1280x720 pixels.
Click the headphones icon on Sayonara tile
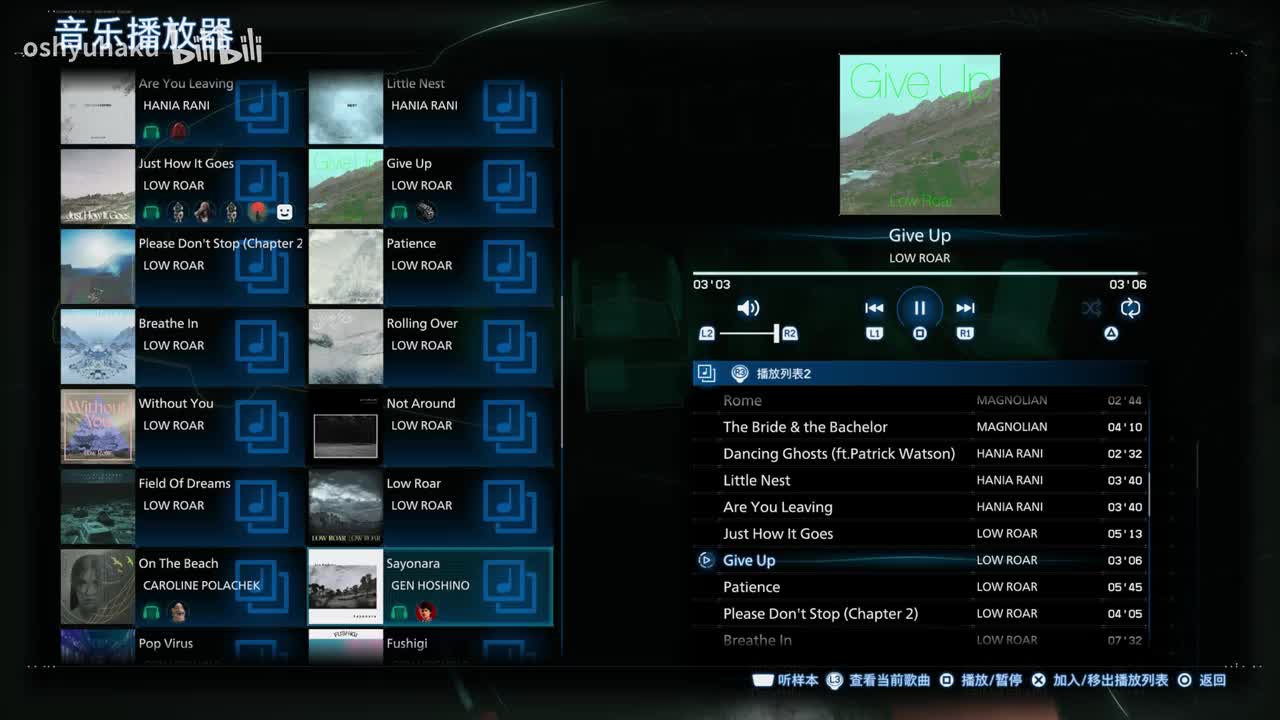[399, 611]
